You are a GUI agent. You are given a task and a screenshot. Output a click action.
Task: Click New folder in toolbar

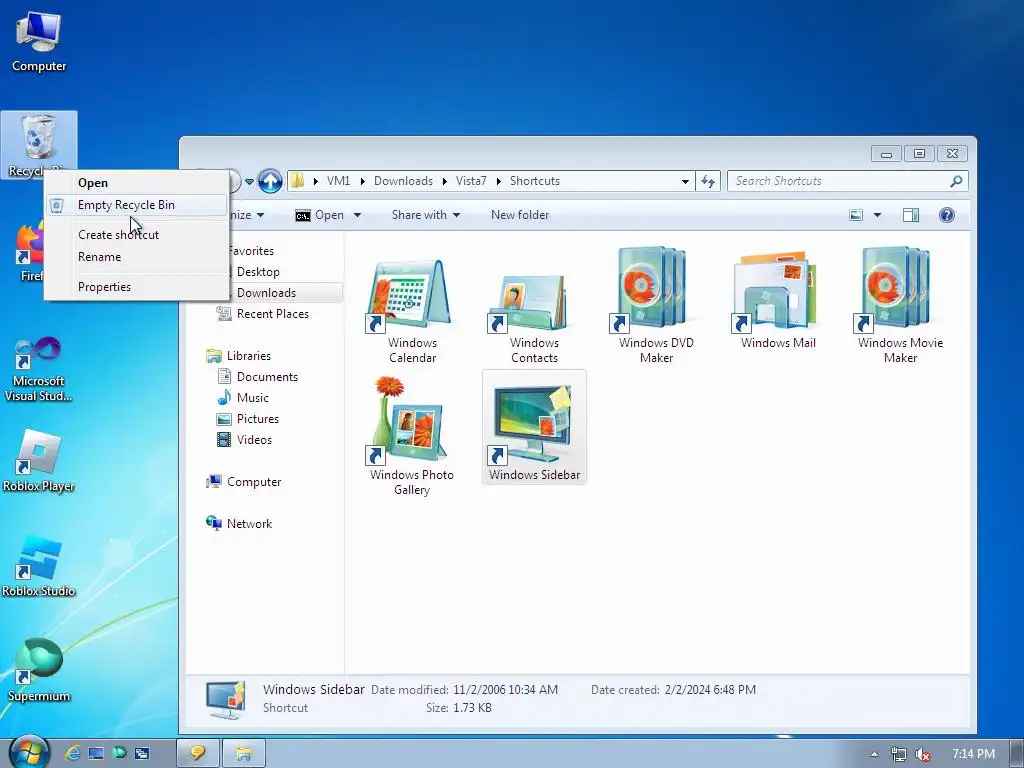[x=520, y=215]
